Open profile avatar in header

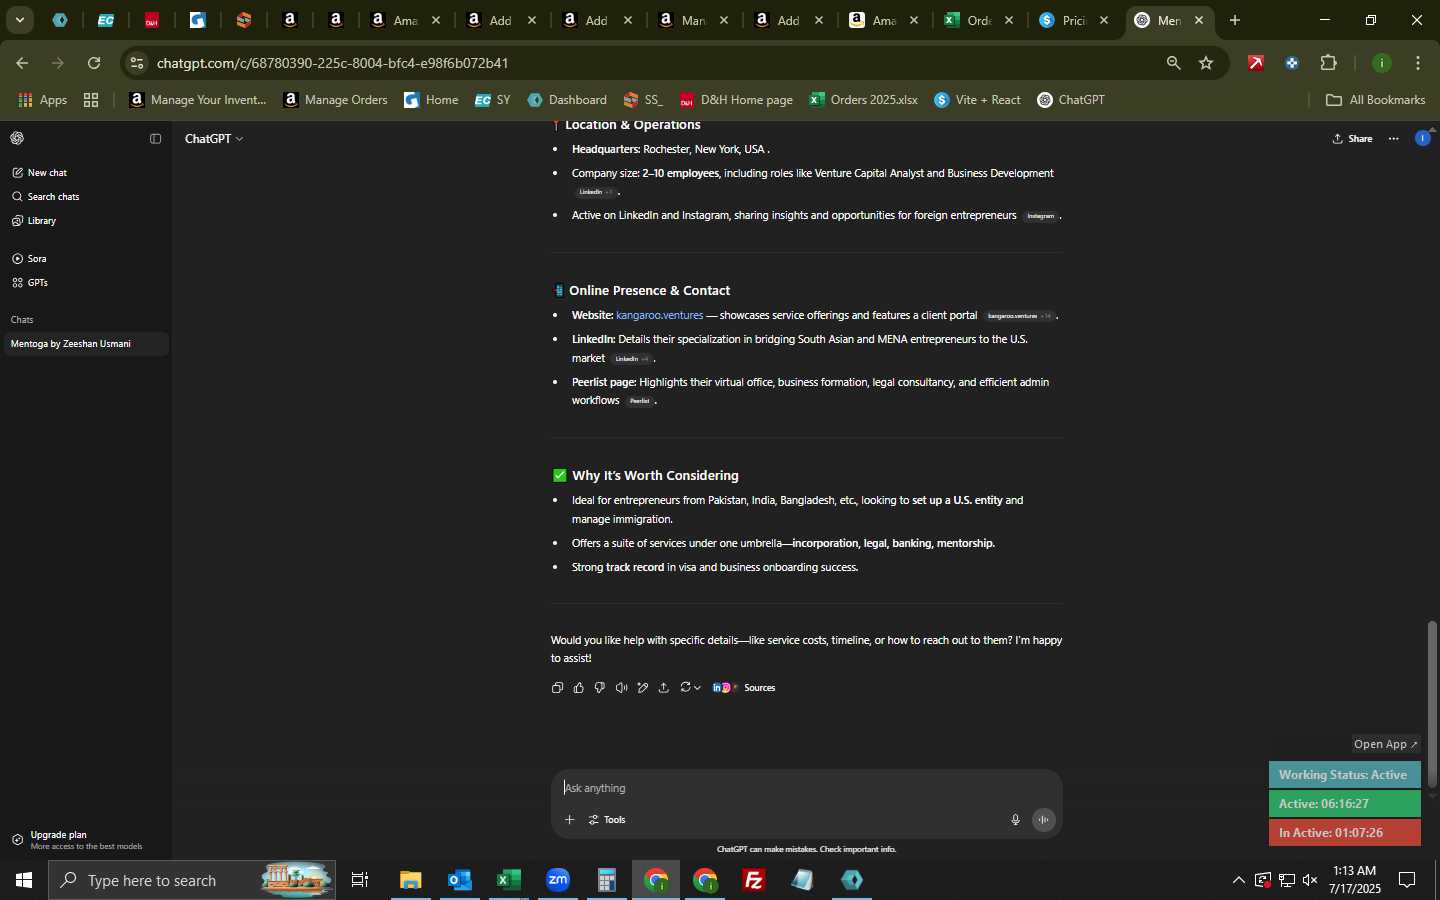coord(1423,139)
